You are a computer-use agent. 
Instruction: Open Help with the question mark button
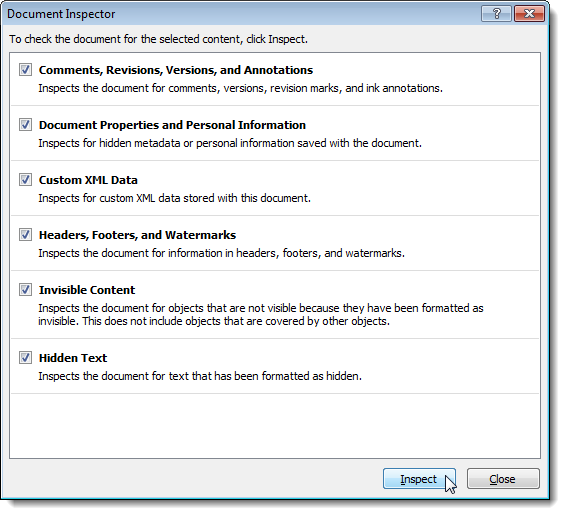click(x=496, y=14)
